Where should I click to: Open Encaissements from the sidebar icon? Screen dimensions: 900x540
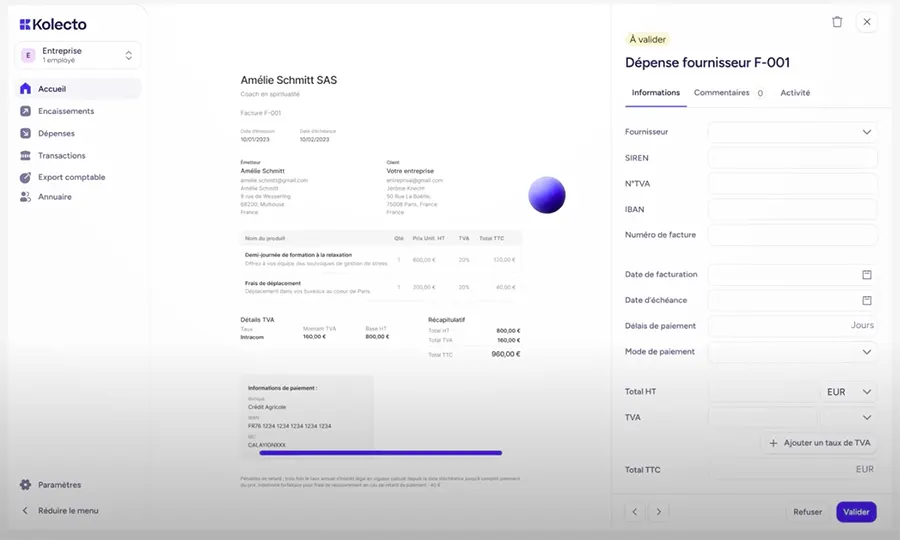(x=25, y=111)
